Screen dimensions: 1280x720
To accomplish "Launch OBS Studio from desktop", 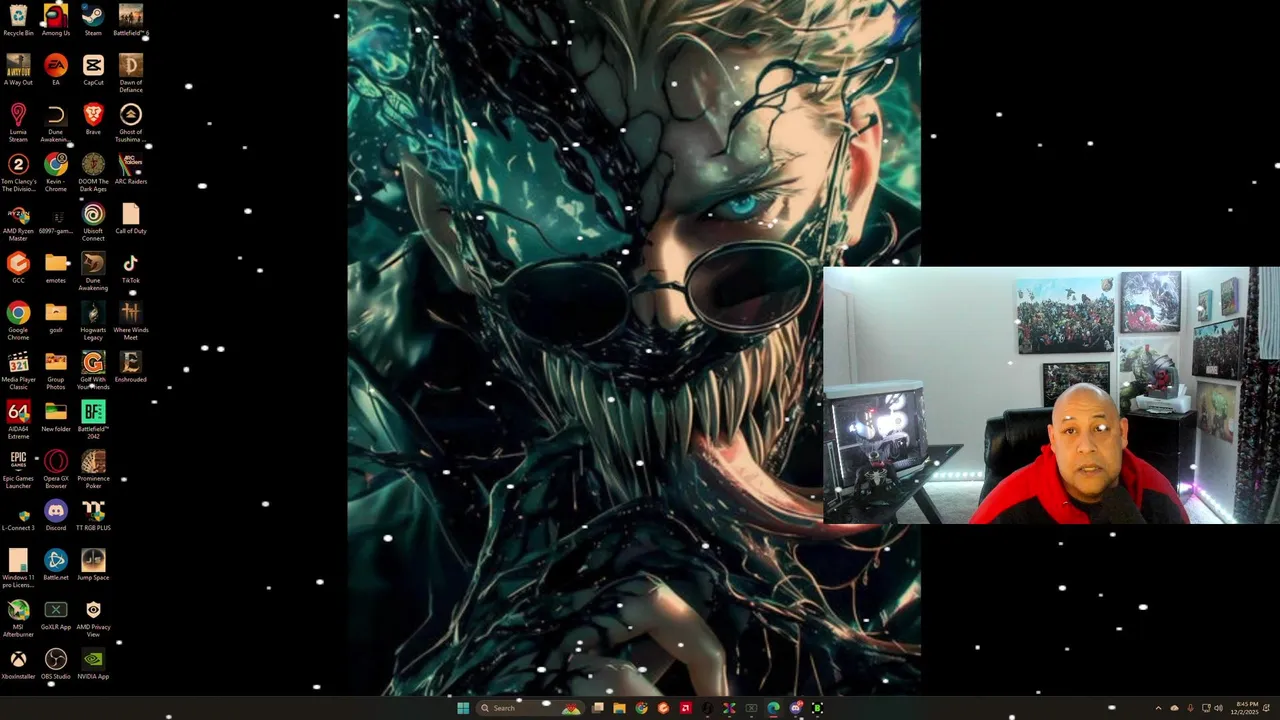I will click(56, 665).
